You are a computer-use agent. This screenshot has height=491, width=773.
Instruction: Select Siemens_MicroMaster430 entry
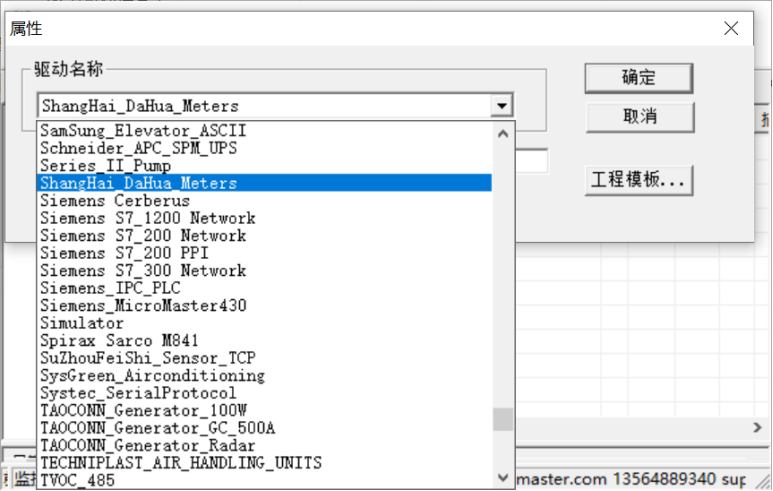(265, 306)
